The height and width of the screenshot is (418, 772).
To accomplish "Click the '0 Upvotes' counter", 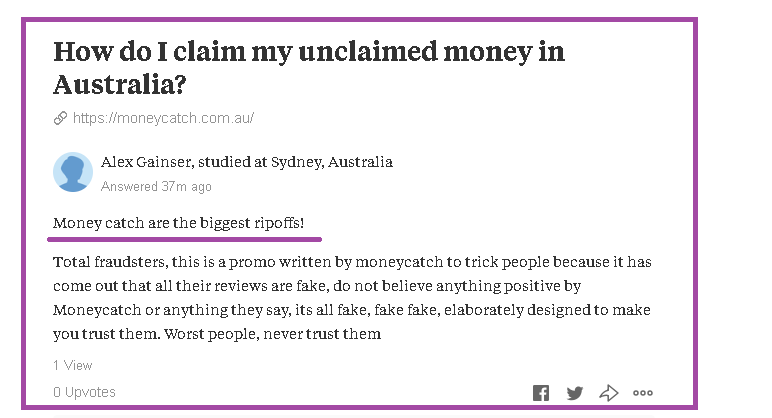I will click(84, 392).
